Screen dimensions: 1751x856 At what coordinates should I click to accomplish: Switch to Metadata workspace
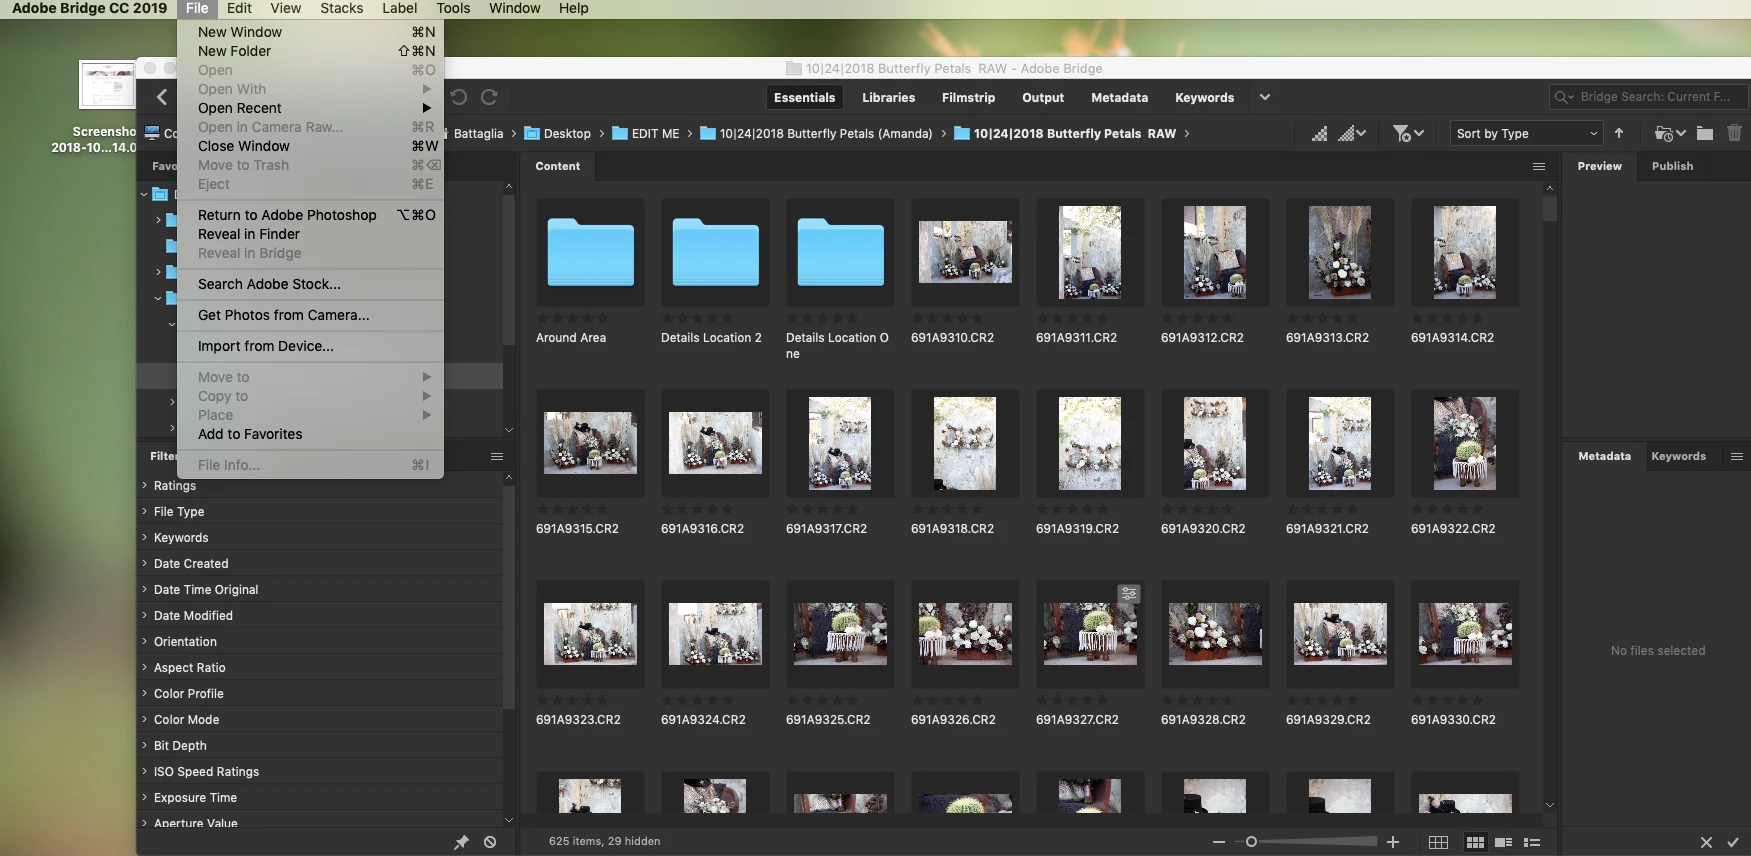[x=1119, y=97]
